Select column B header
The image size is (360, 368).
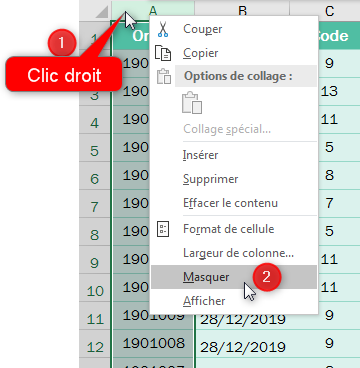[x=242, y=11]
